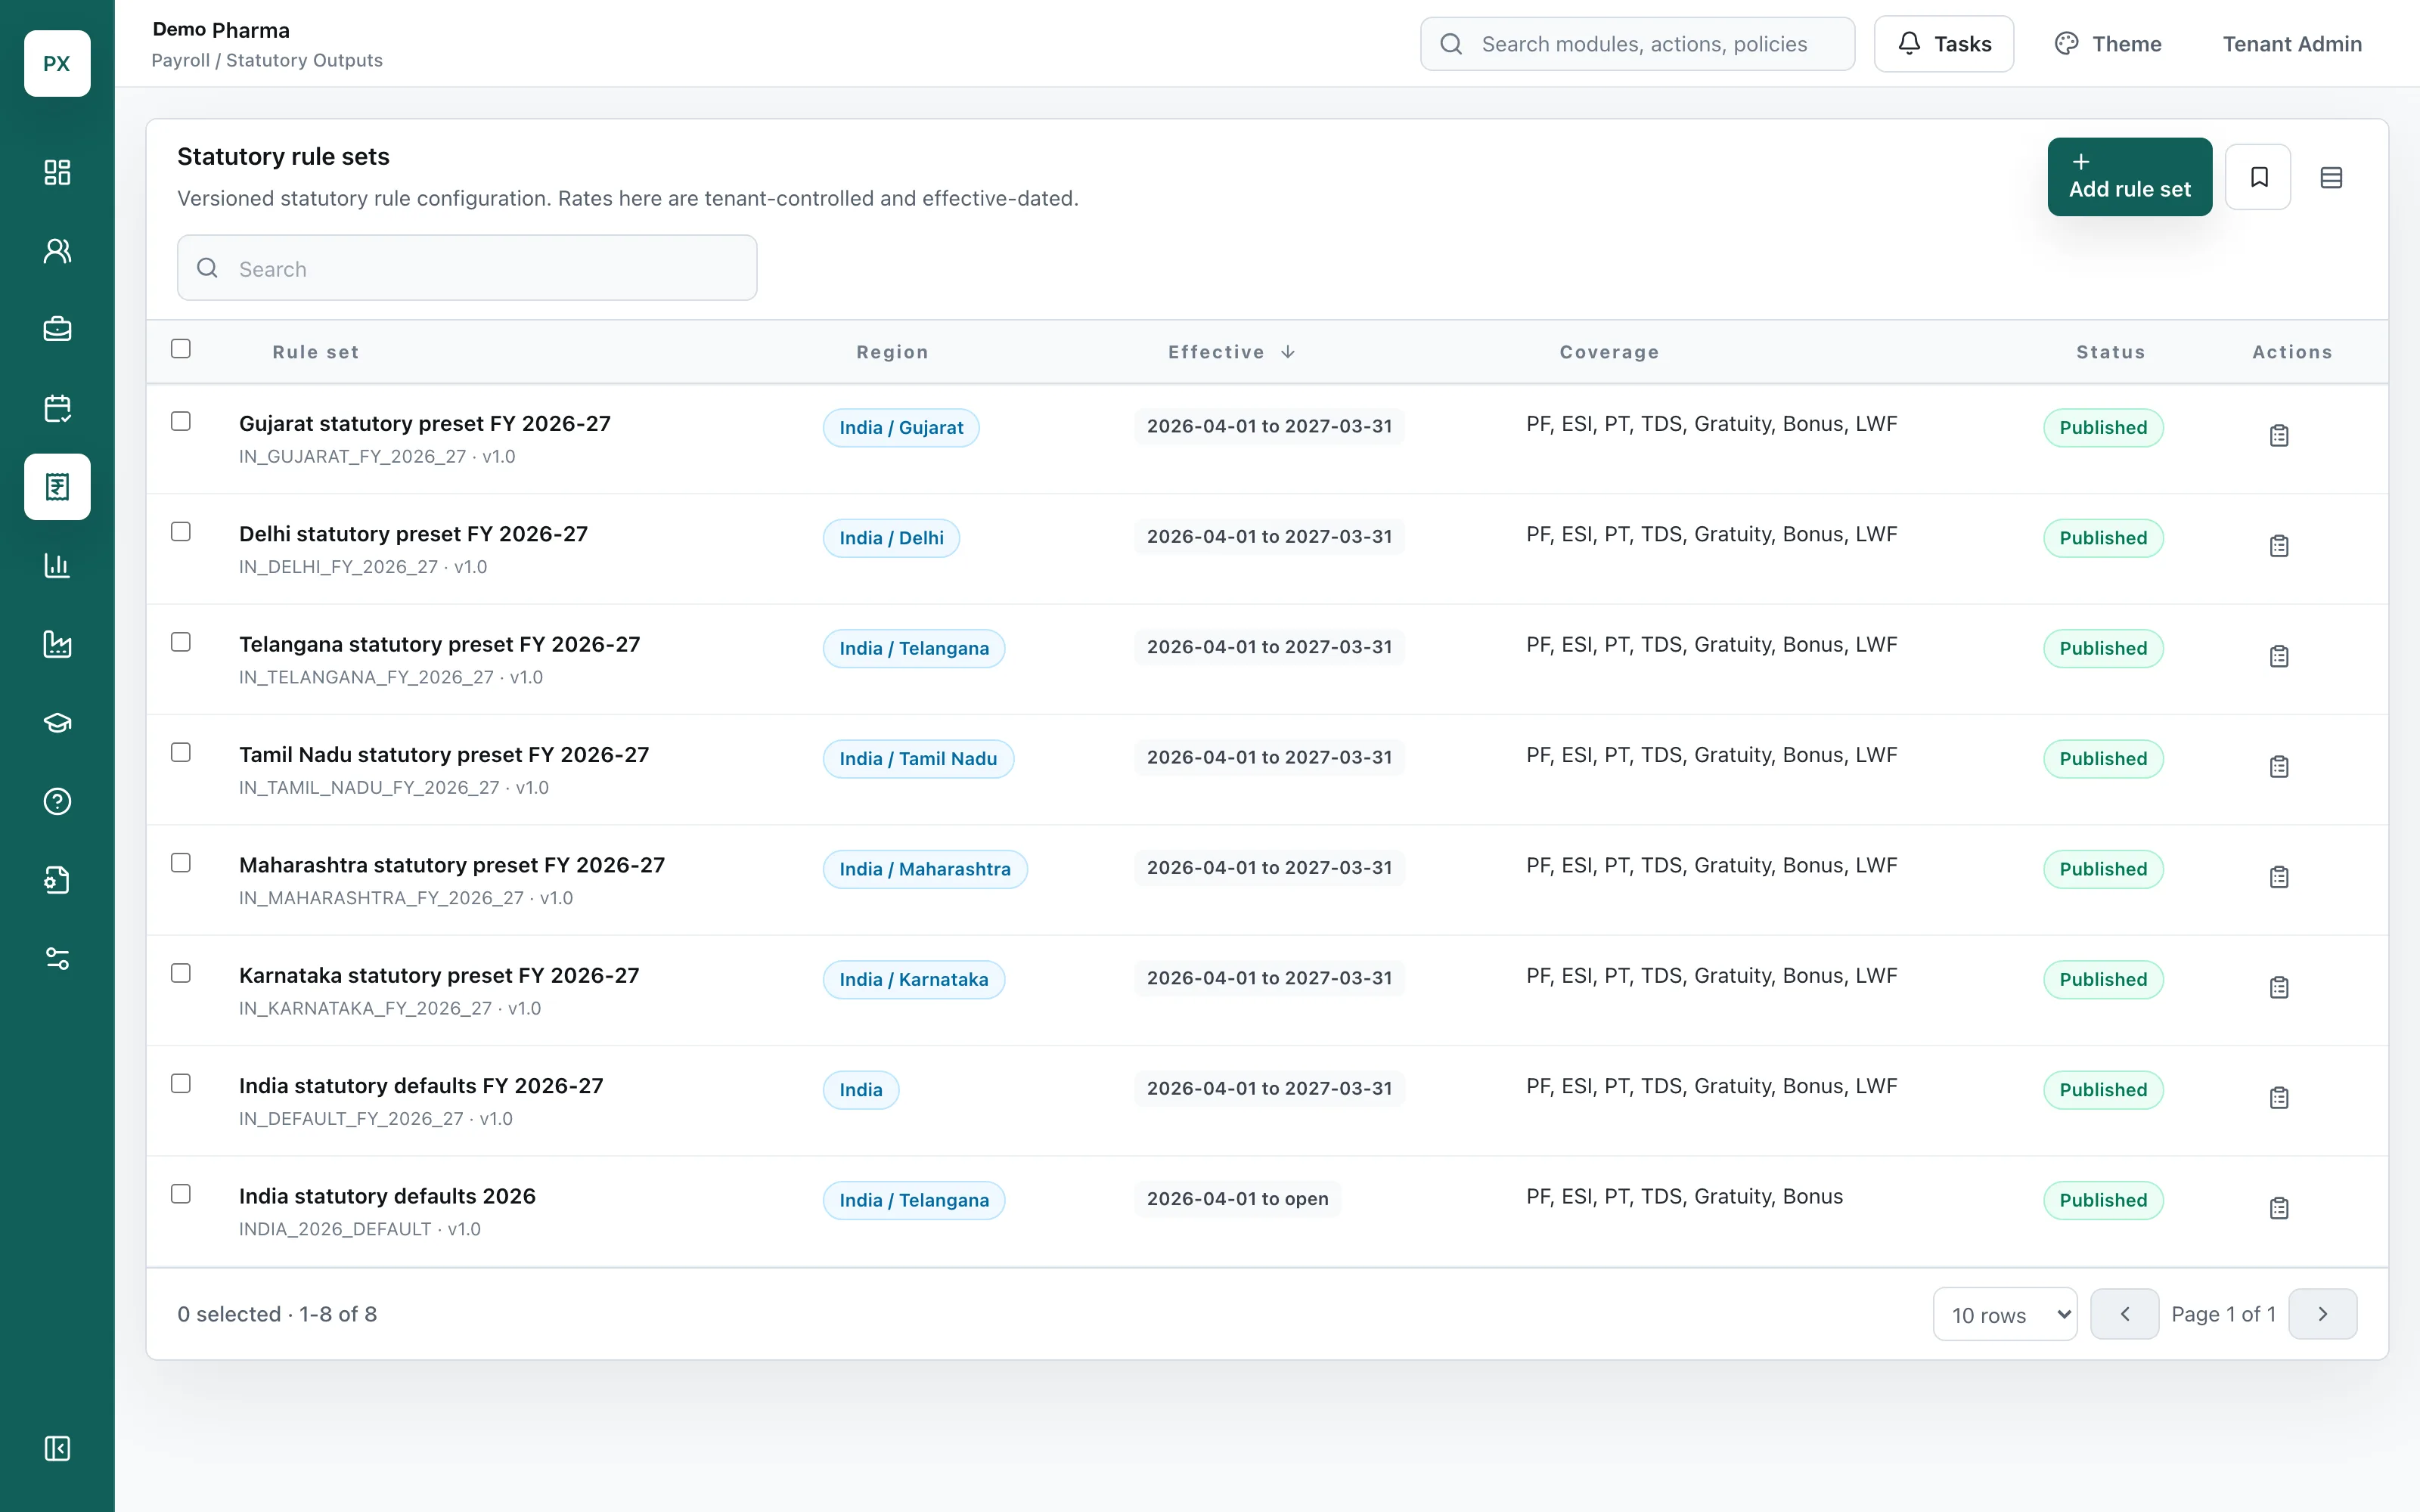Collapse sidebar with the panel icon
This screenshot has height=1512, width=2420.
pyautogui.click(x=57, y=1448)
